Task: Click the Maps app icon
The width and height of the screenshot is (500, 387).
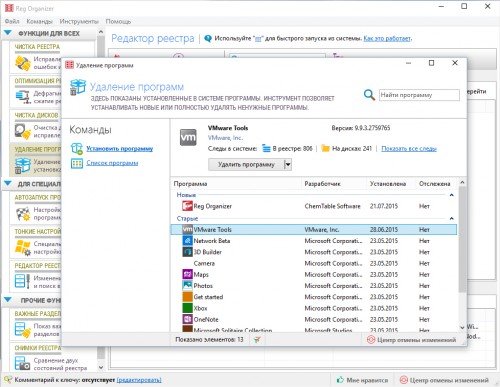Action: 187,274
